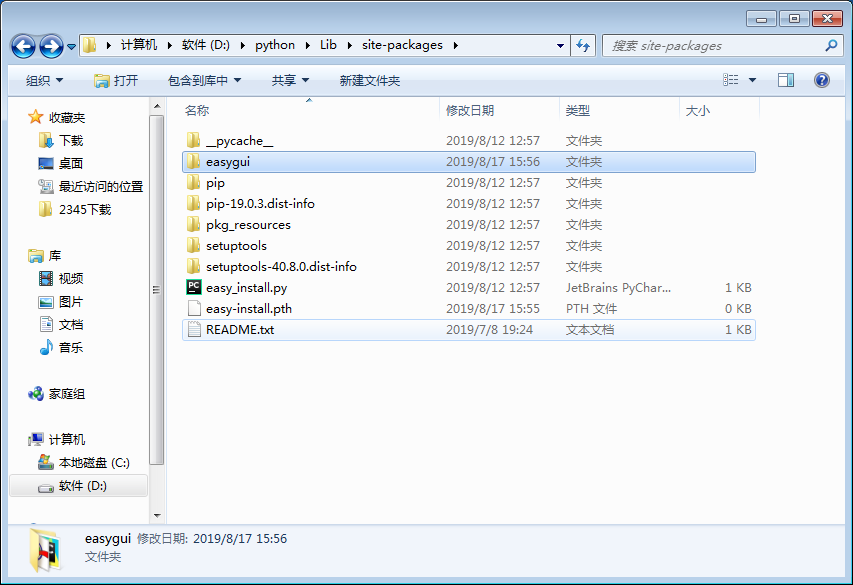Screen dimensions: 853x585
Task: Click the PyCharm icon of easy_install.py
Action: pyautogui.click(x=194, y=288)
